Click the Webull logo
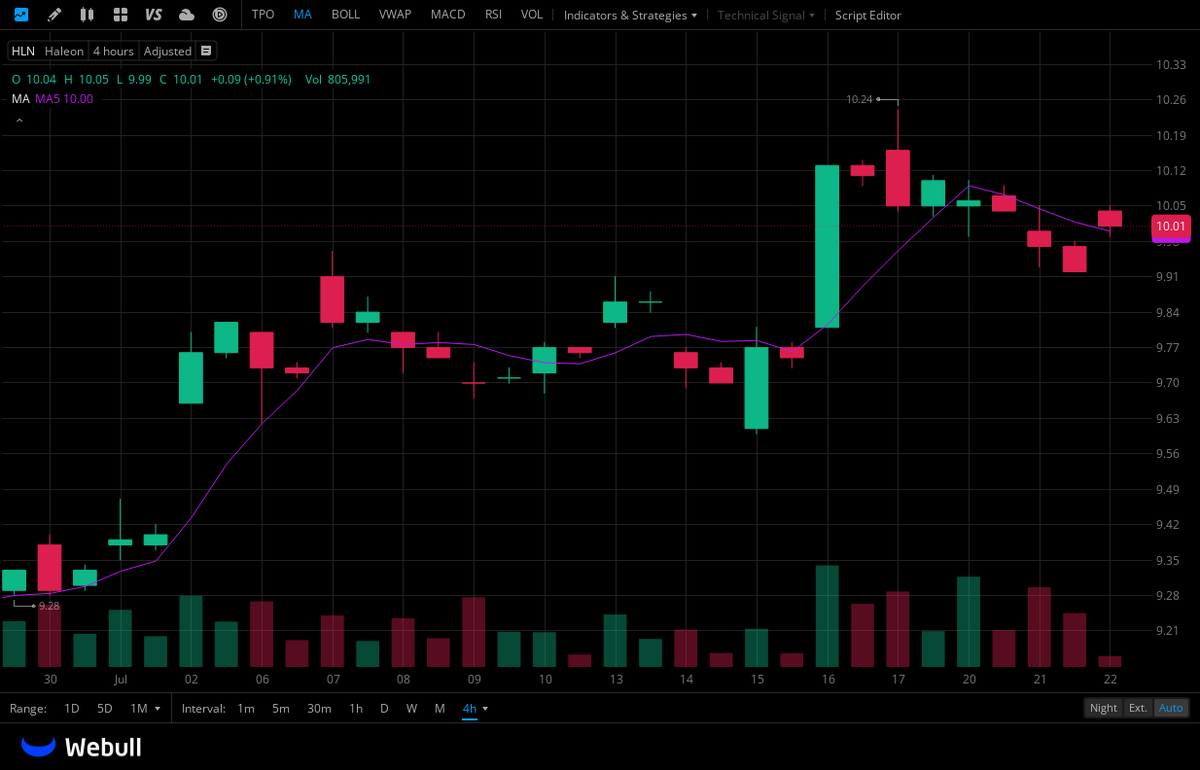This screenshot has height=770, width=1200. coord(82,747)
